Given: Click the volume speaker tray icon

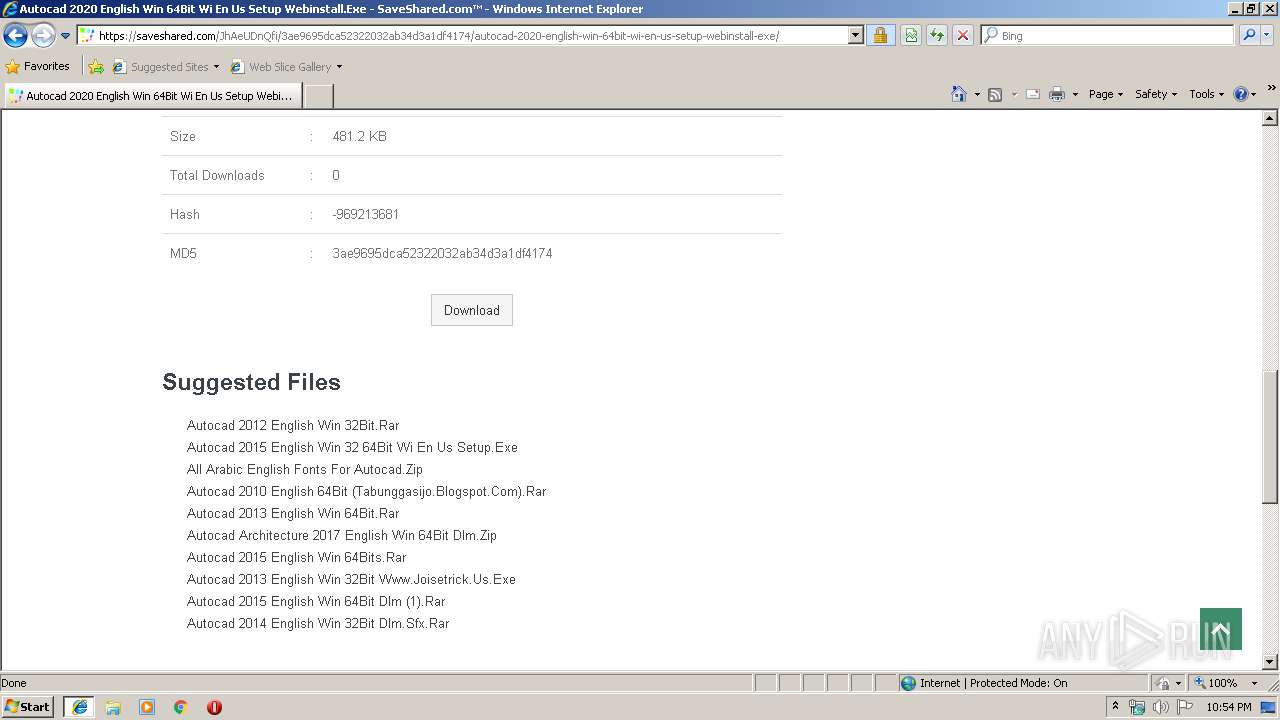Looking at the screenshot, I should (1161, 707).
